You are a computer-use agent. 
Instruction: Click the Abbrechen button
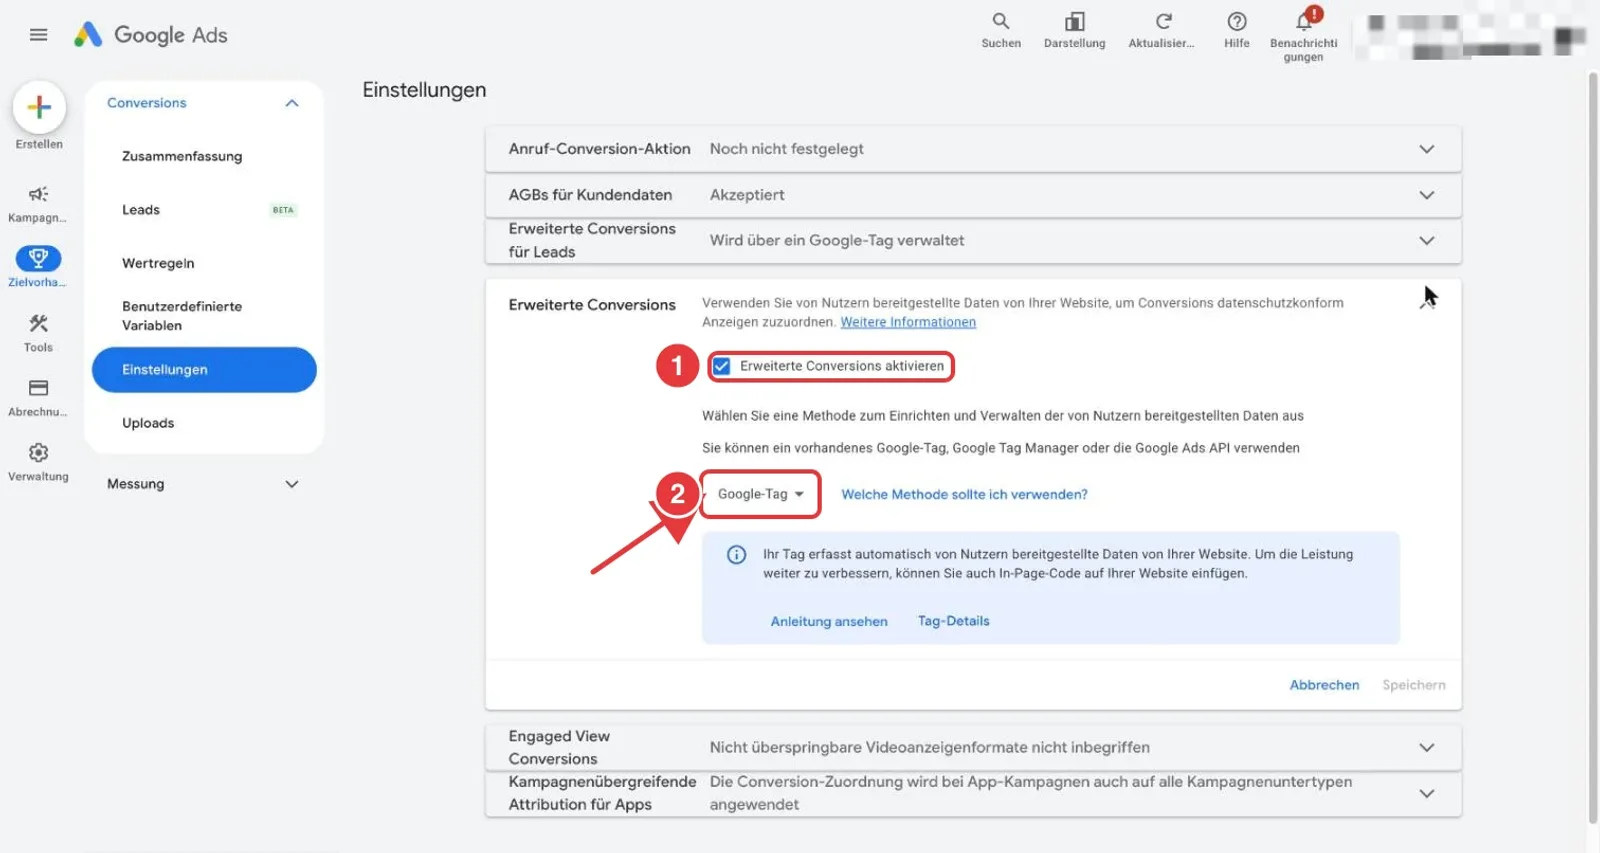tap(1324, 685)
